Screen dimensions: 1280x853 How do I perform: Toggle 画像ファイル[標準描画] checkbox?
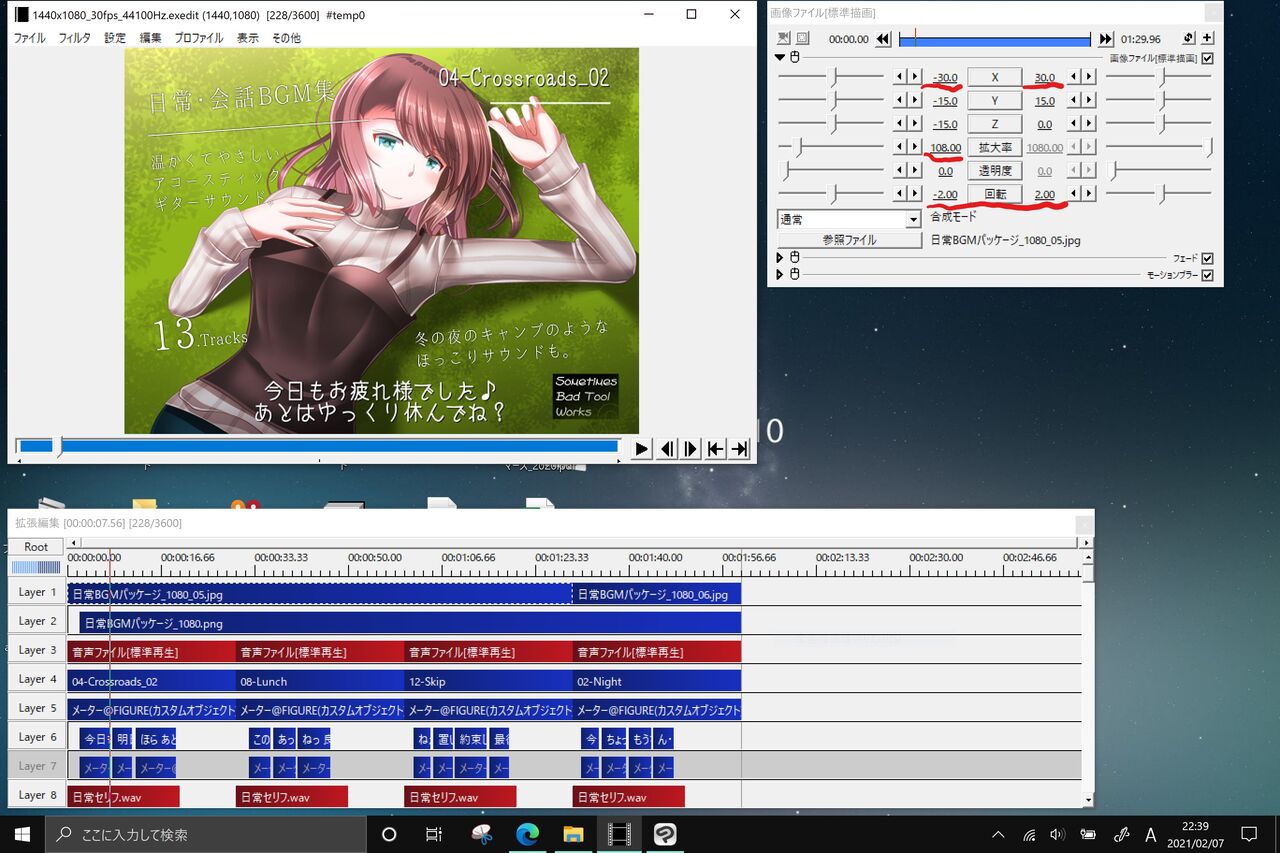pos(1208,58)
